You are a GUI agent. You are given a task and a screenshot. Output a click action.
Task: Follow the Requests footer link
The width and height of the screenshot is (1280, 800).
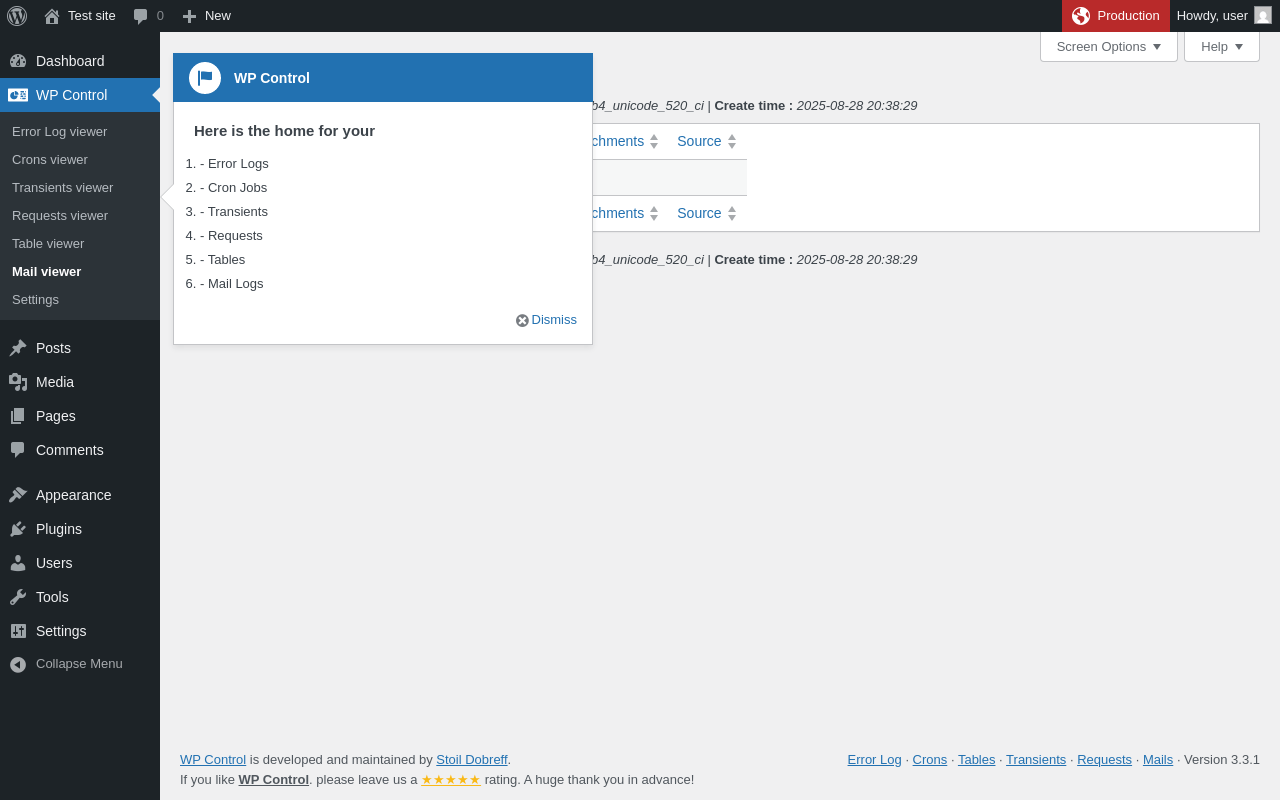(1104, 759)
